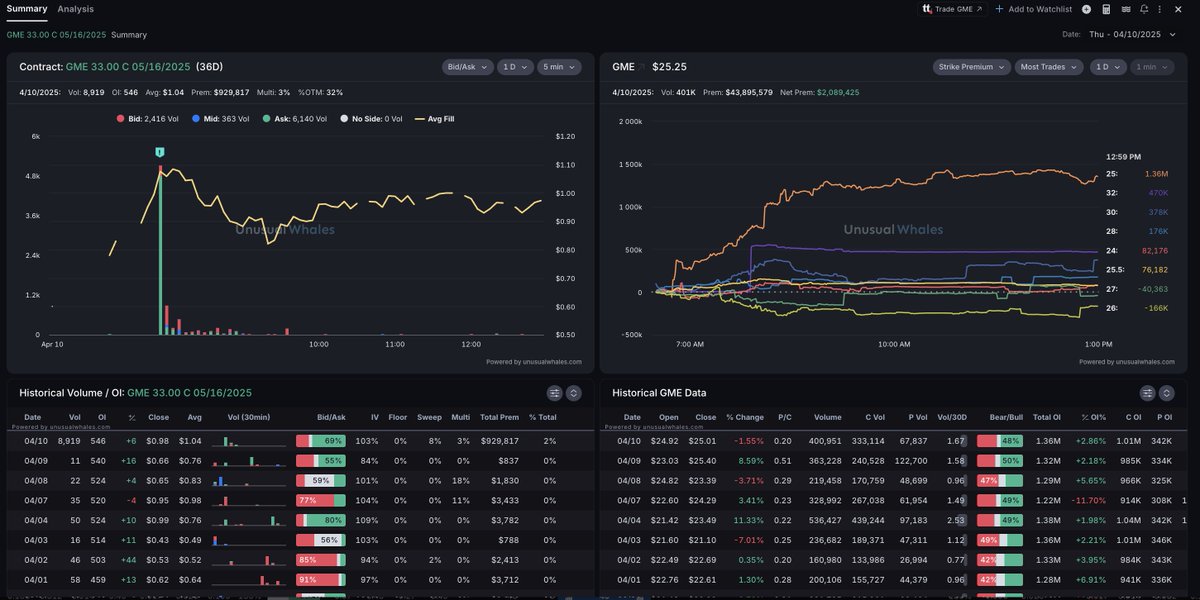Toggle the 25 strike series in legend
The height and width of the screenshot is (600, 1200).
coord(1137,174)
